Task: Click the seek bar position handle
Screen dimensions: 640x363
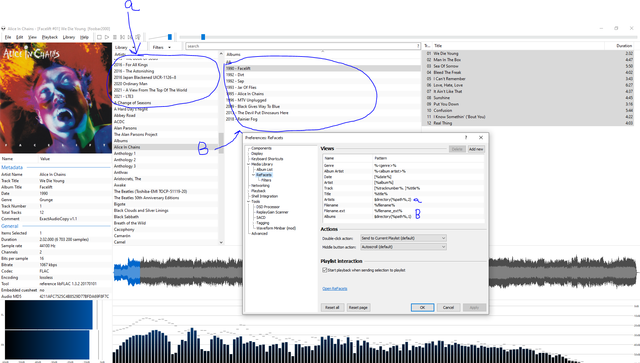Action: pyautogui.click(x=203, y=37)
